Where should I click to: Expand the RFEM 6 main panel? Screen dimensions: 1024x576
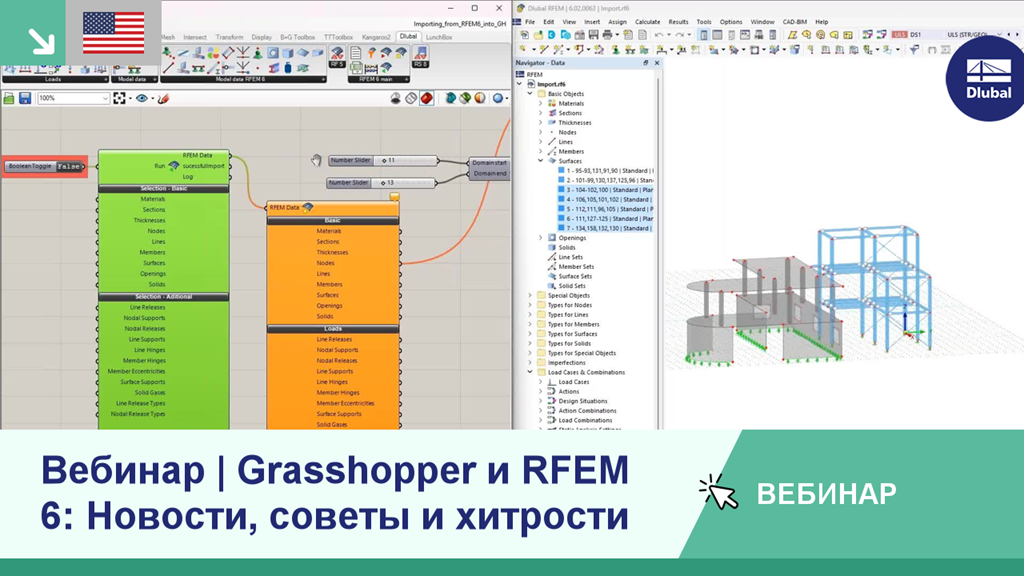point(406,79)
